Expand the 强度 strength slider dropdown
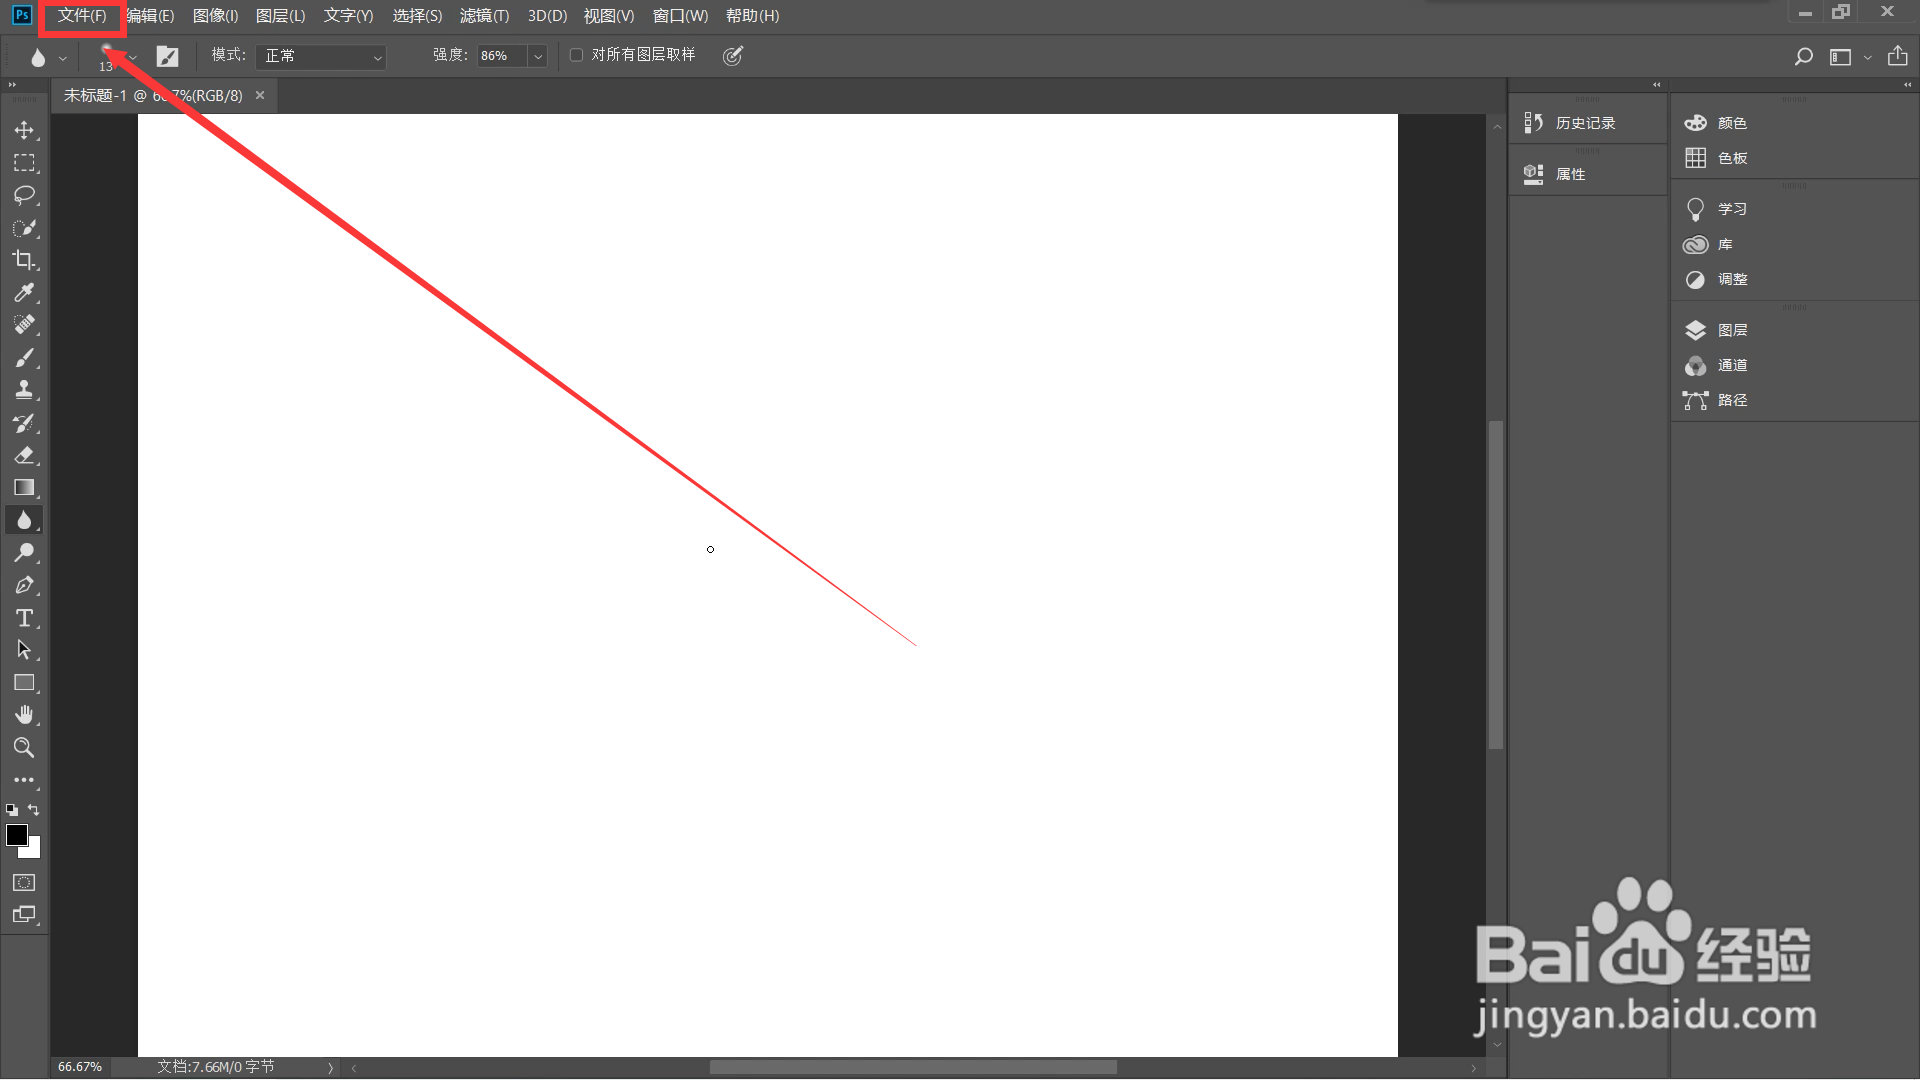 [538, 56]
